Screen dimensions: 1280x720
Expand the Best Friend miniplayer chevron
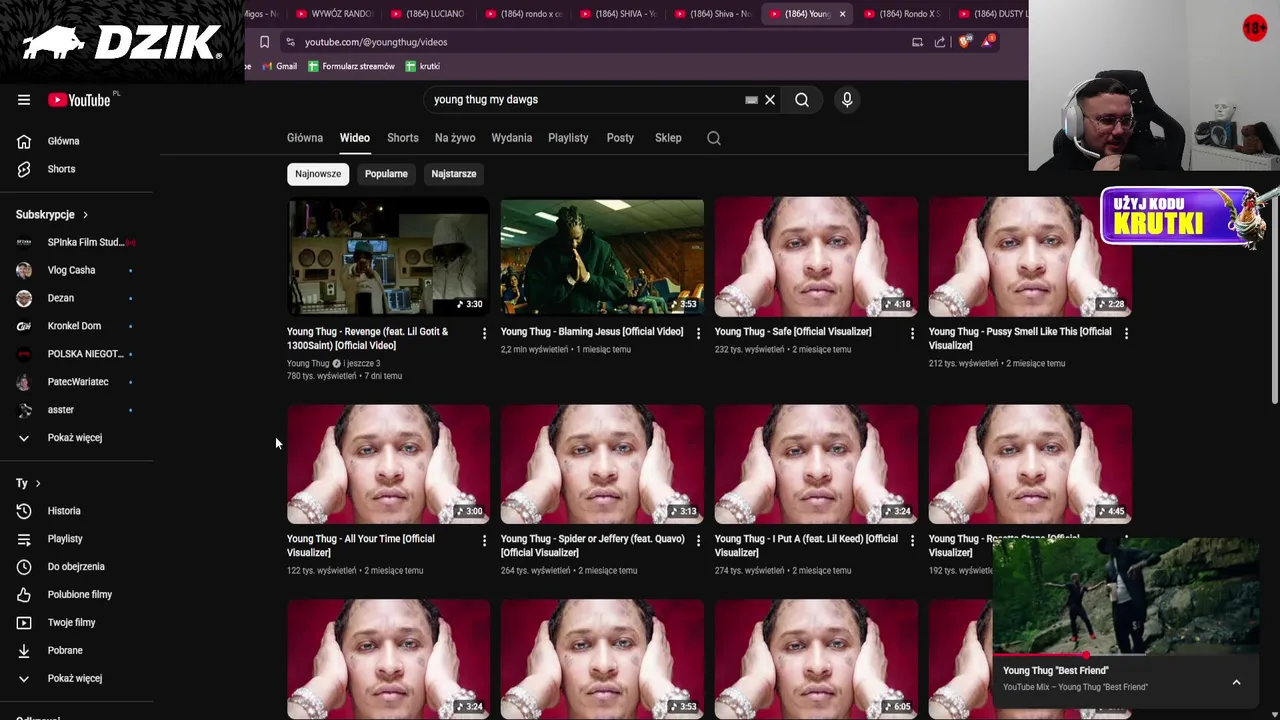(1236, 682)
